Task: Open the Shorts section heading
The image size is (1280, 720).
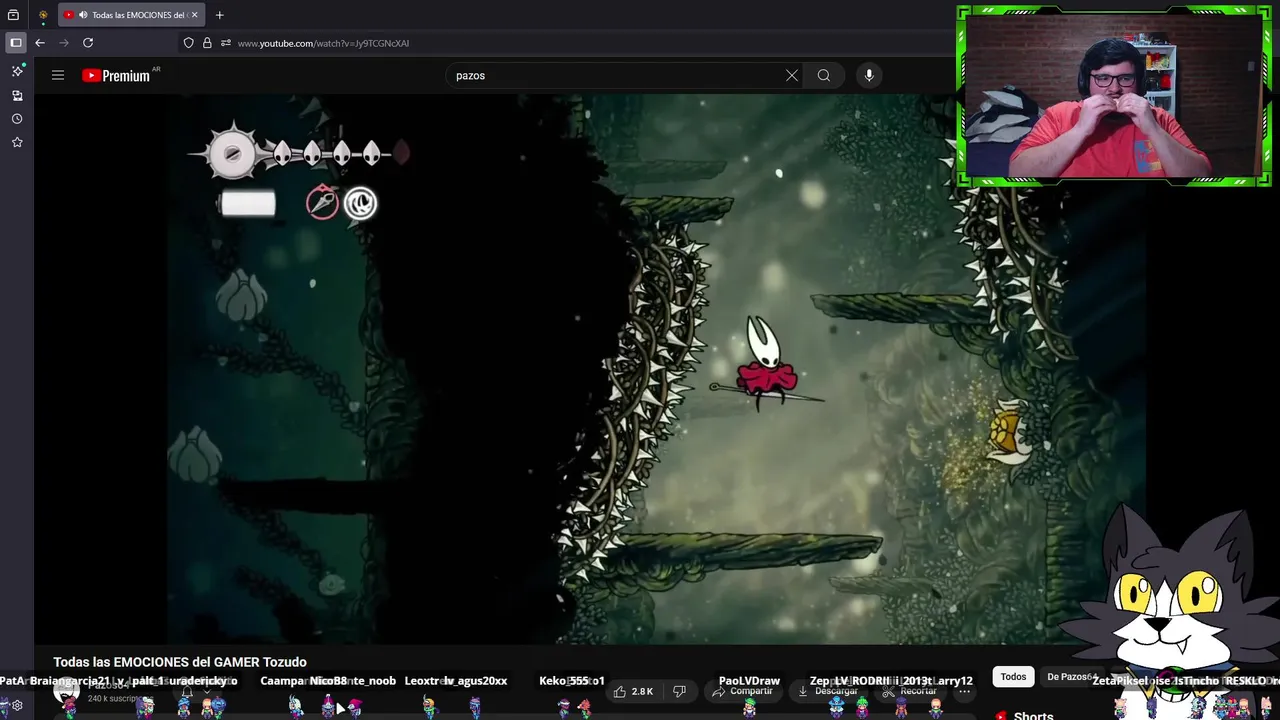Action: [1033, 716]
